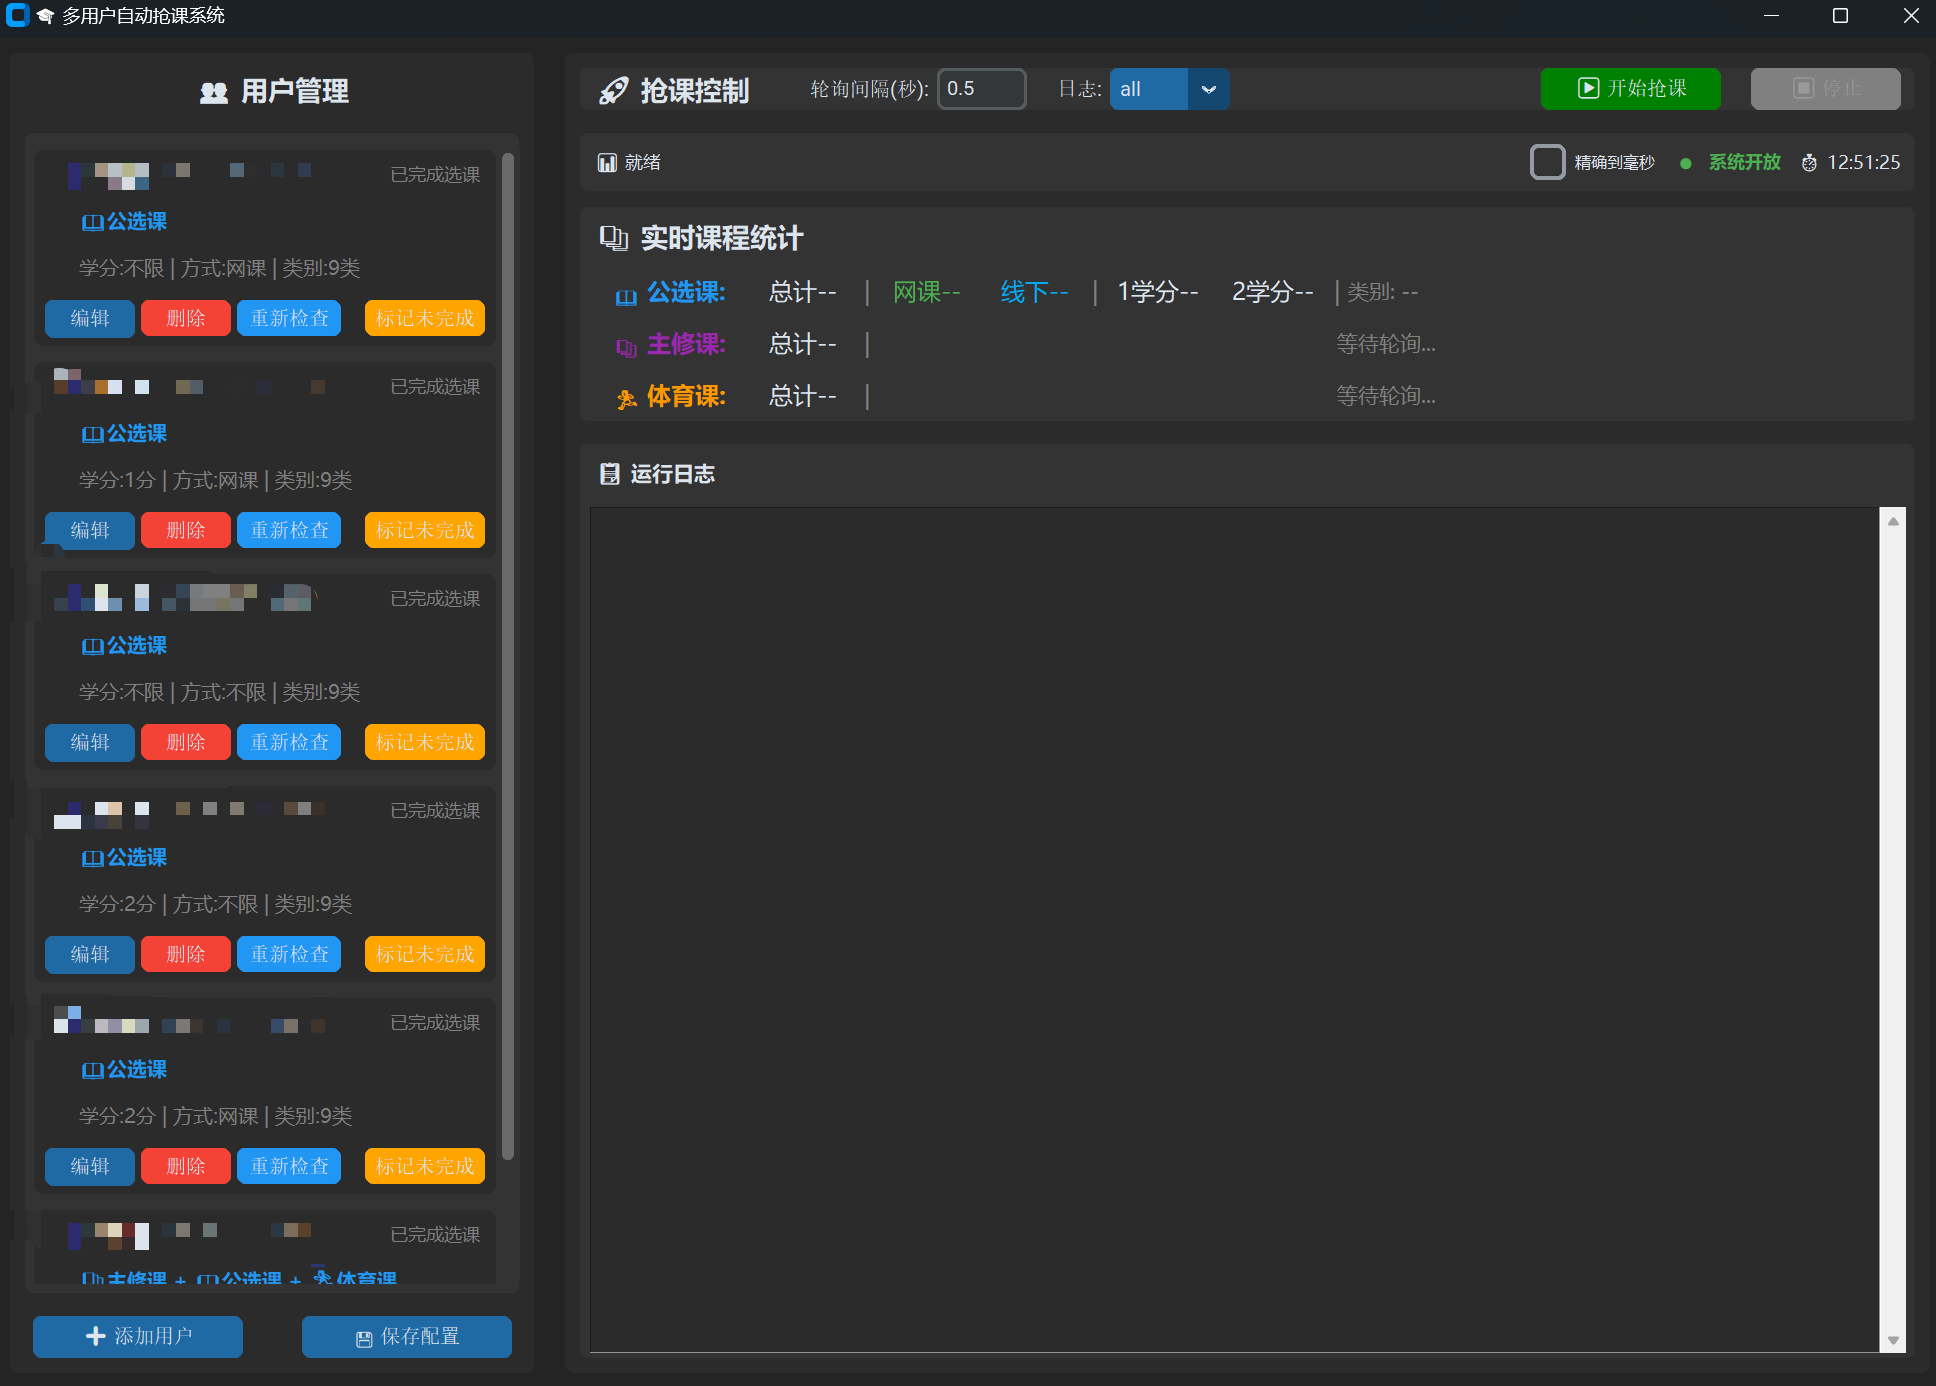
Task: Click the notebook icon beside 运行日志
Action: 609,474
